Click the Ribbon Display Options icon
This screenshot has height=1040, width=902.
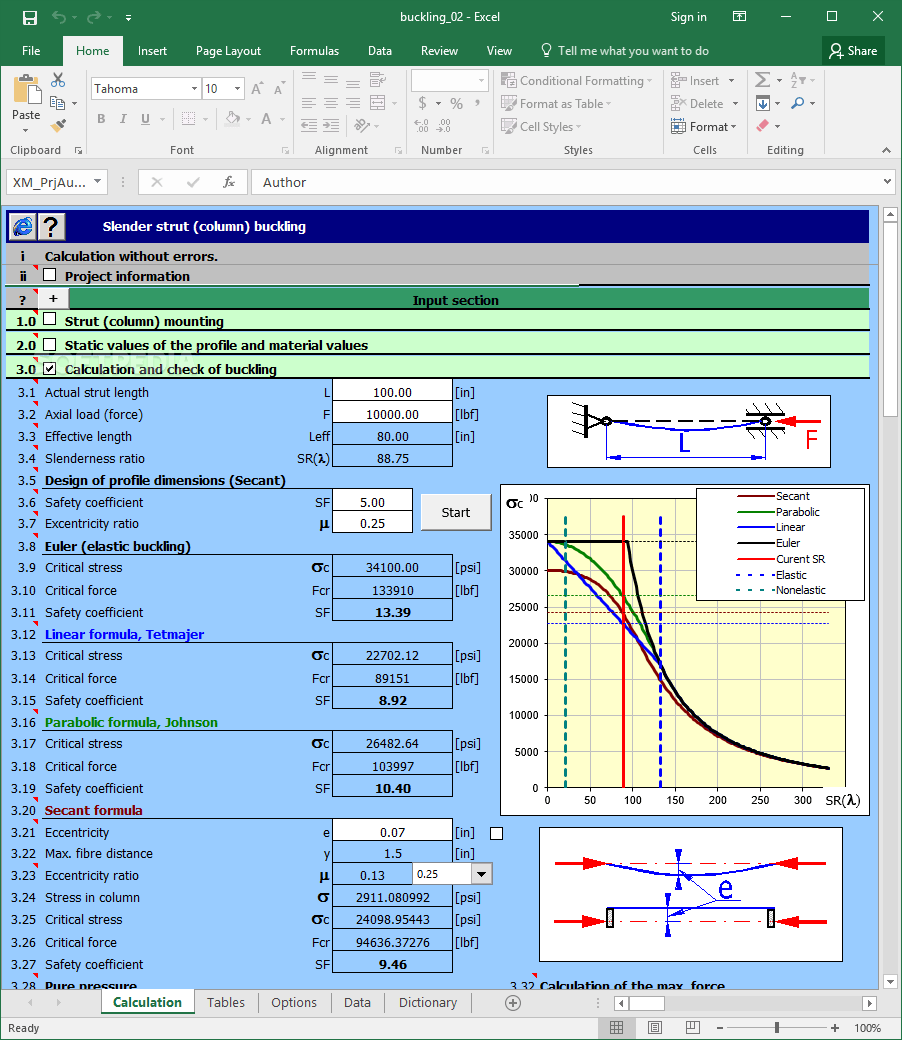coord(740,17)
